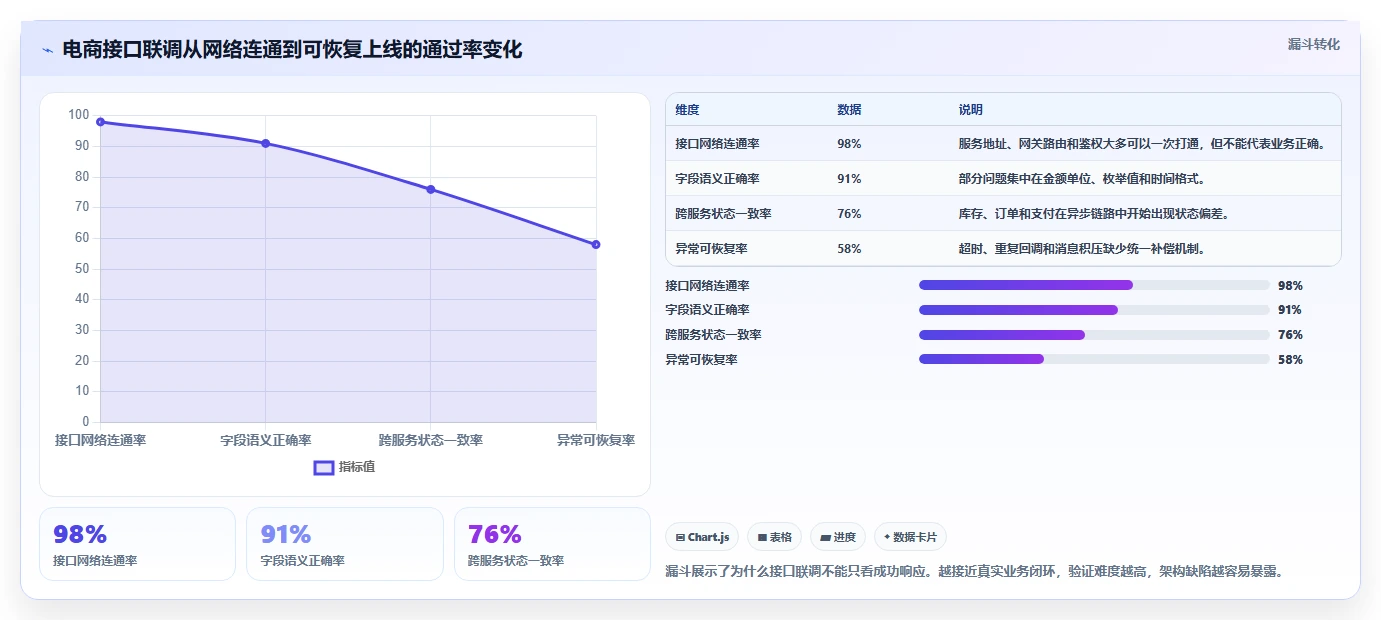Click the 50 tick on the y-axis
The image size is (1381, 620).
pos(82,269)
